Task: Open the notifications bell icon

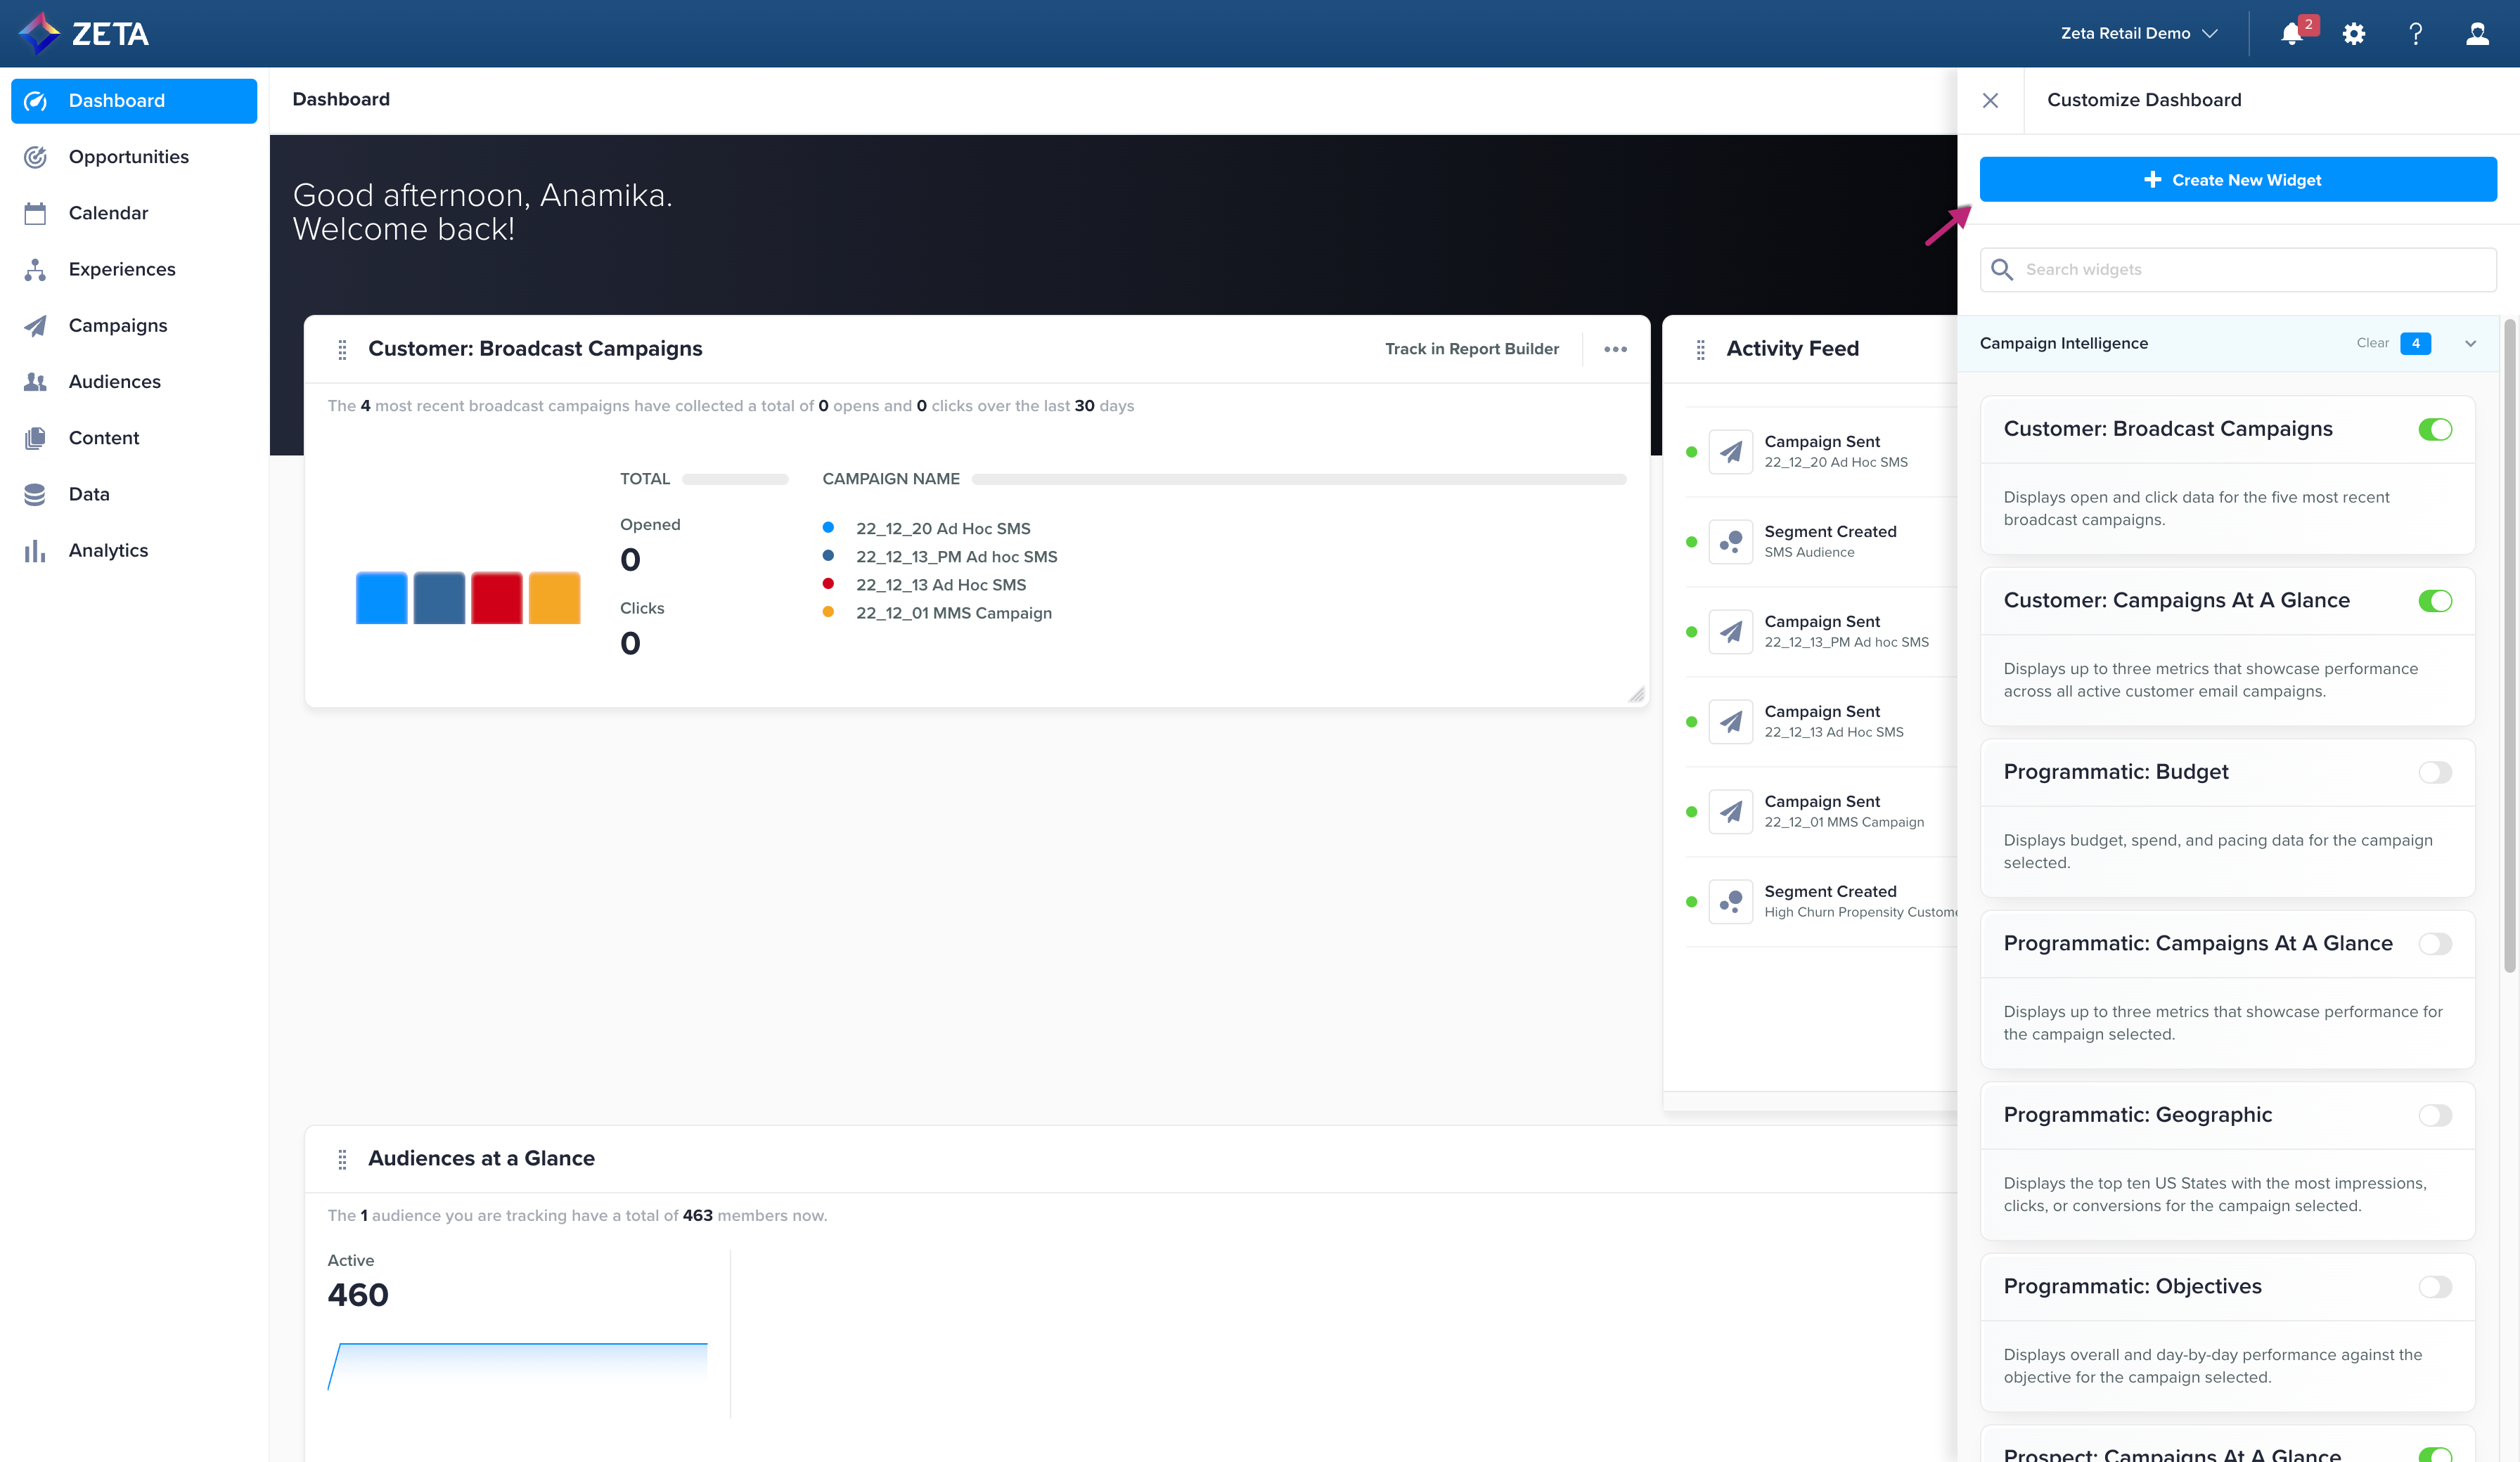Action: click(2292, 34)
